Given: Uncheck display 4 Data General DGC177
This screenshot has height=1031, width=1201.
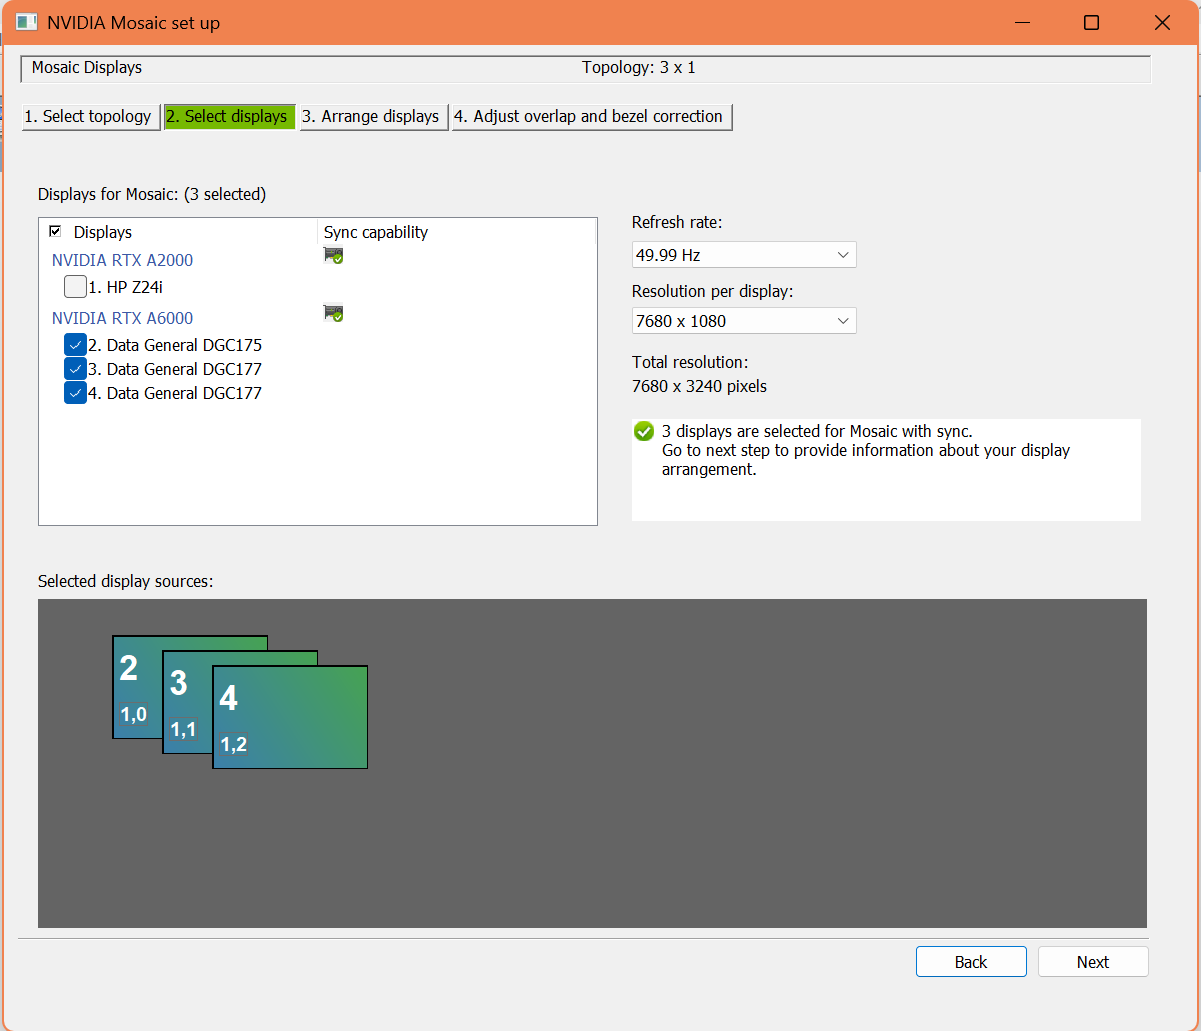Looking at the screenshot, I should tap(75, 393).
